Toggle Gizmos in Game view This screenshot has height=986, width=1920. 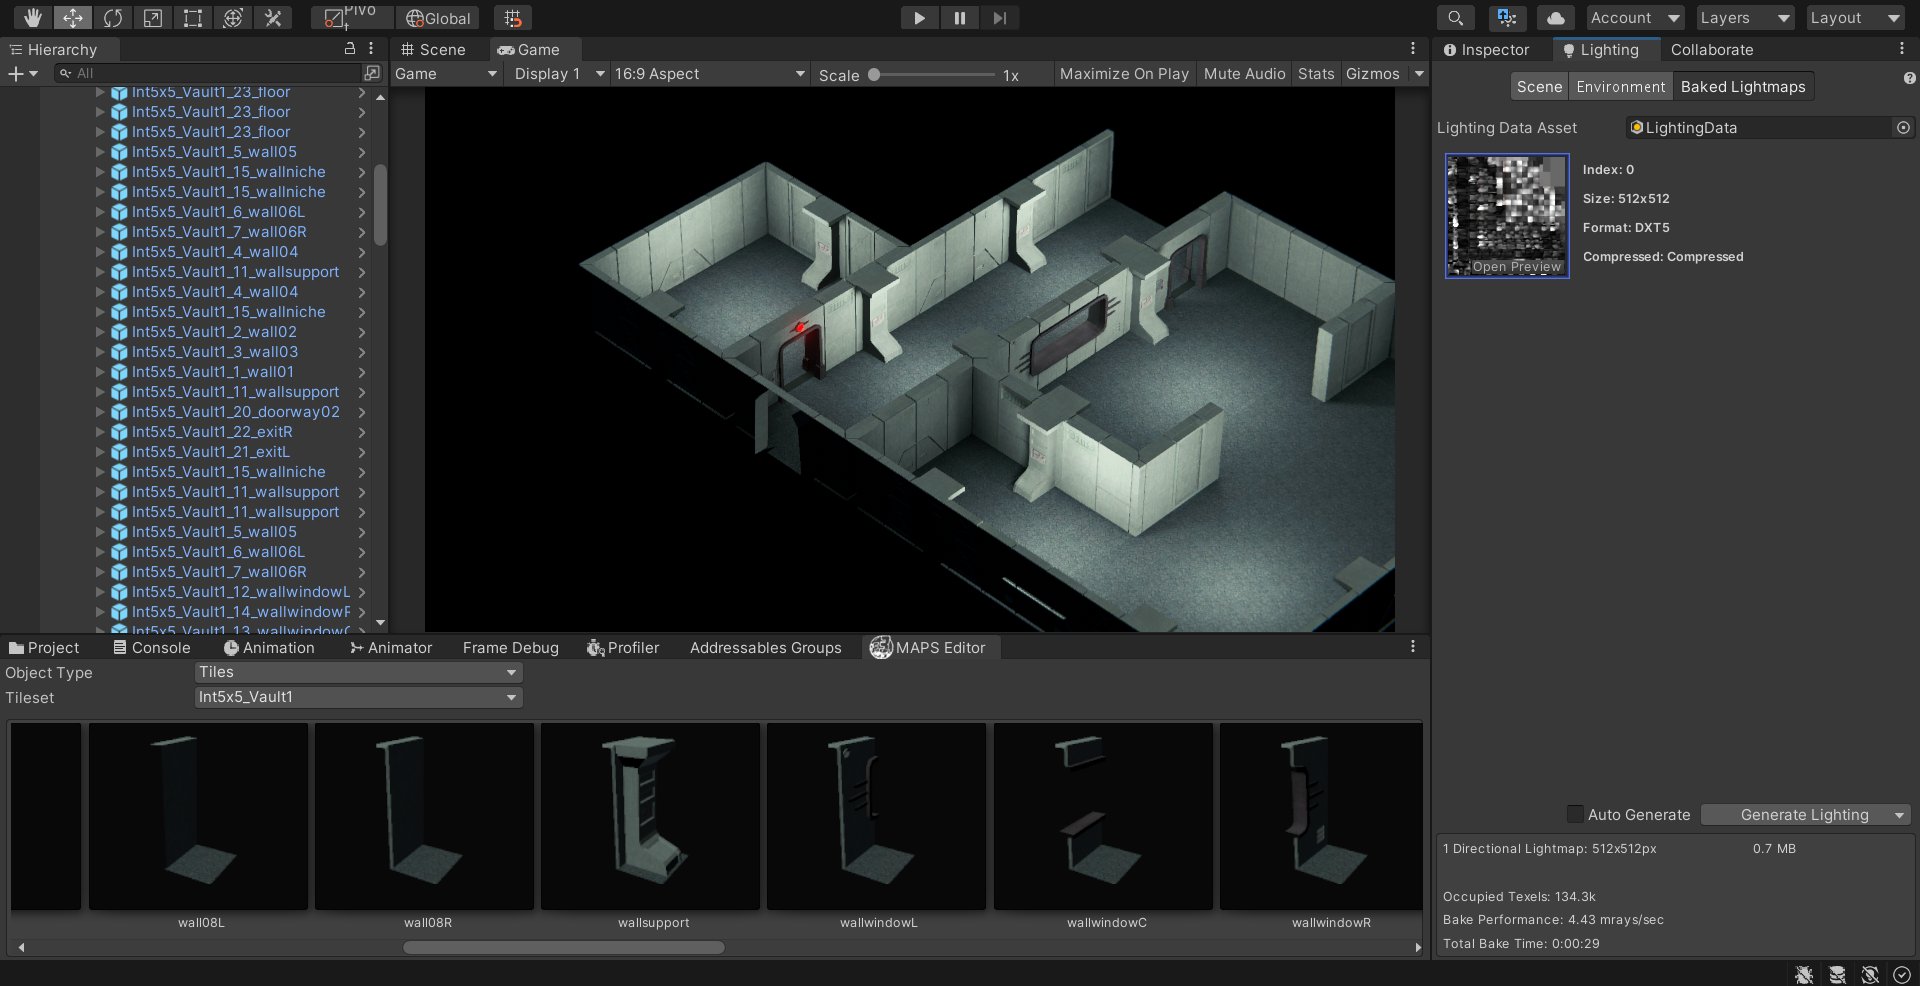(x=1372, y=73)
